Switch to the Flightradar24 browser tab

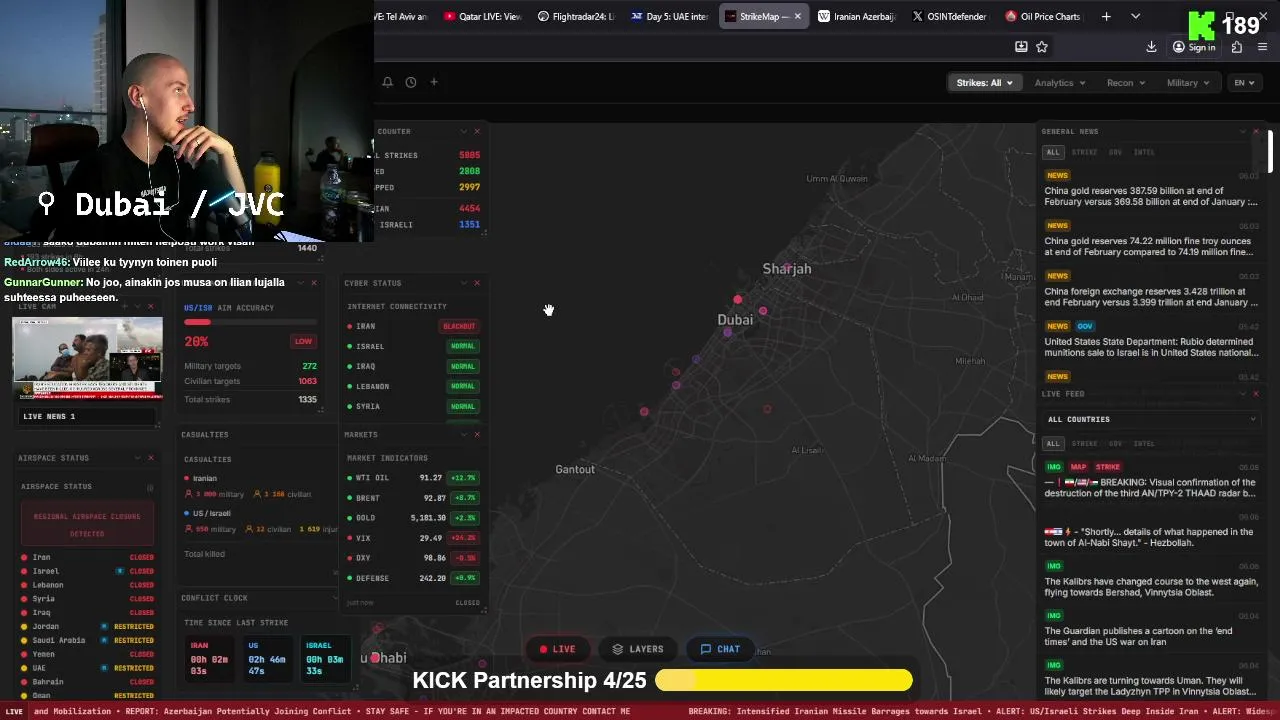(576, 16)
